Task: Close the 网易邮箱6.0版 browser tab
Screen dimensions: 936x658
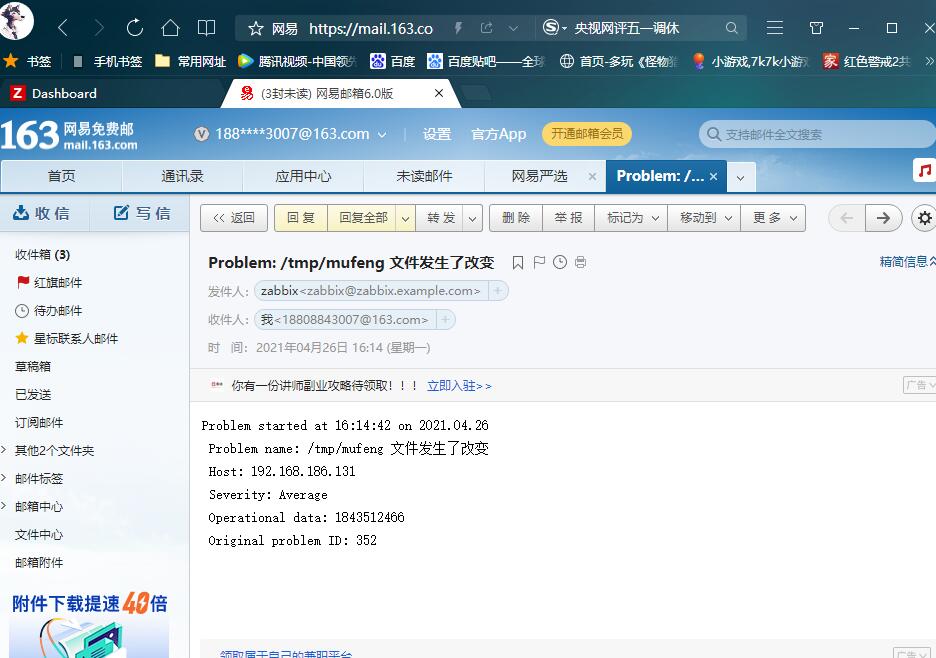Action: tap(439, 93)
